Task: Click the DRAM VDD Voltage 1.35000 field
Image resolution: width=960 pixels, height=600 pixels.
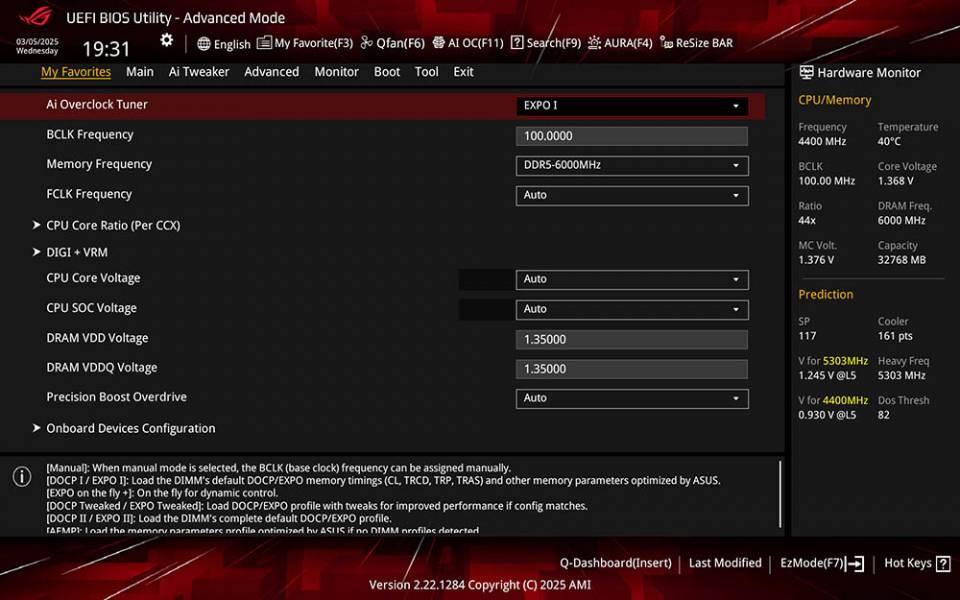Action: click(x=632, y=339)
